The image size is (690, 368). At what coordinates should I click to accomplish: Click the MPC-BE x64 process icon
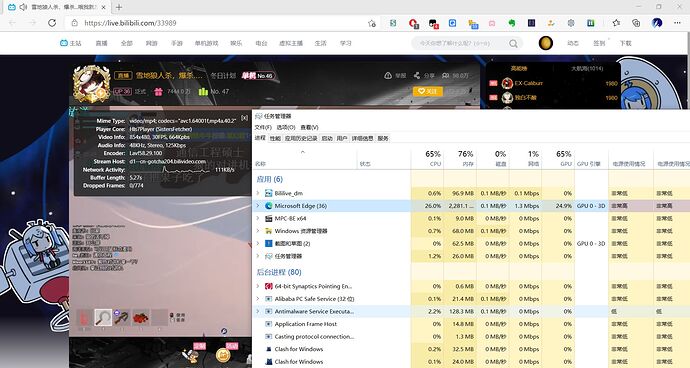[x=268, y=218]
